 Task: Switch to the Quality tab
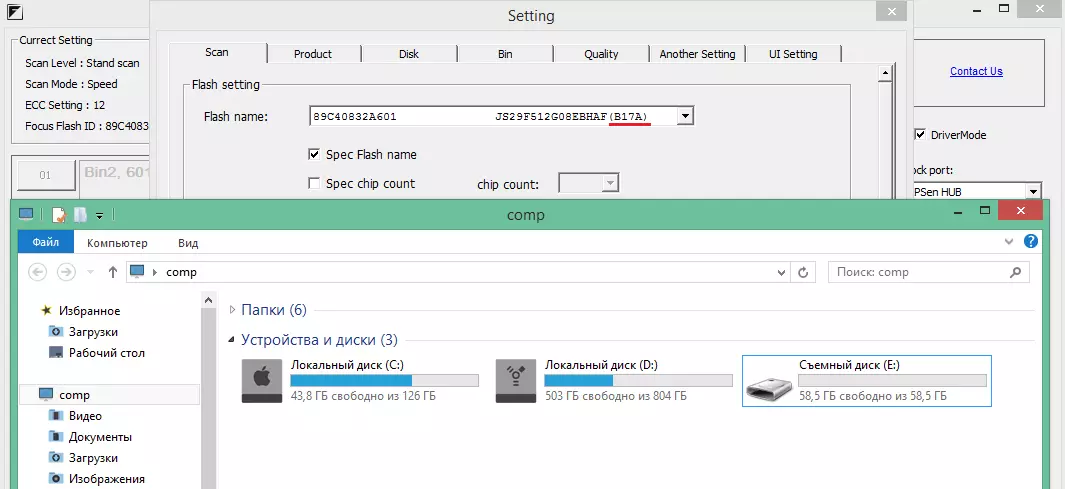click(601, 54)
